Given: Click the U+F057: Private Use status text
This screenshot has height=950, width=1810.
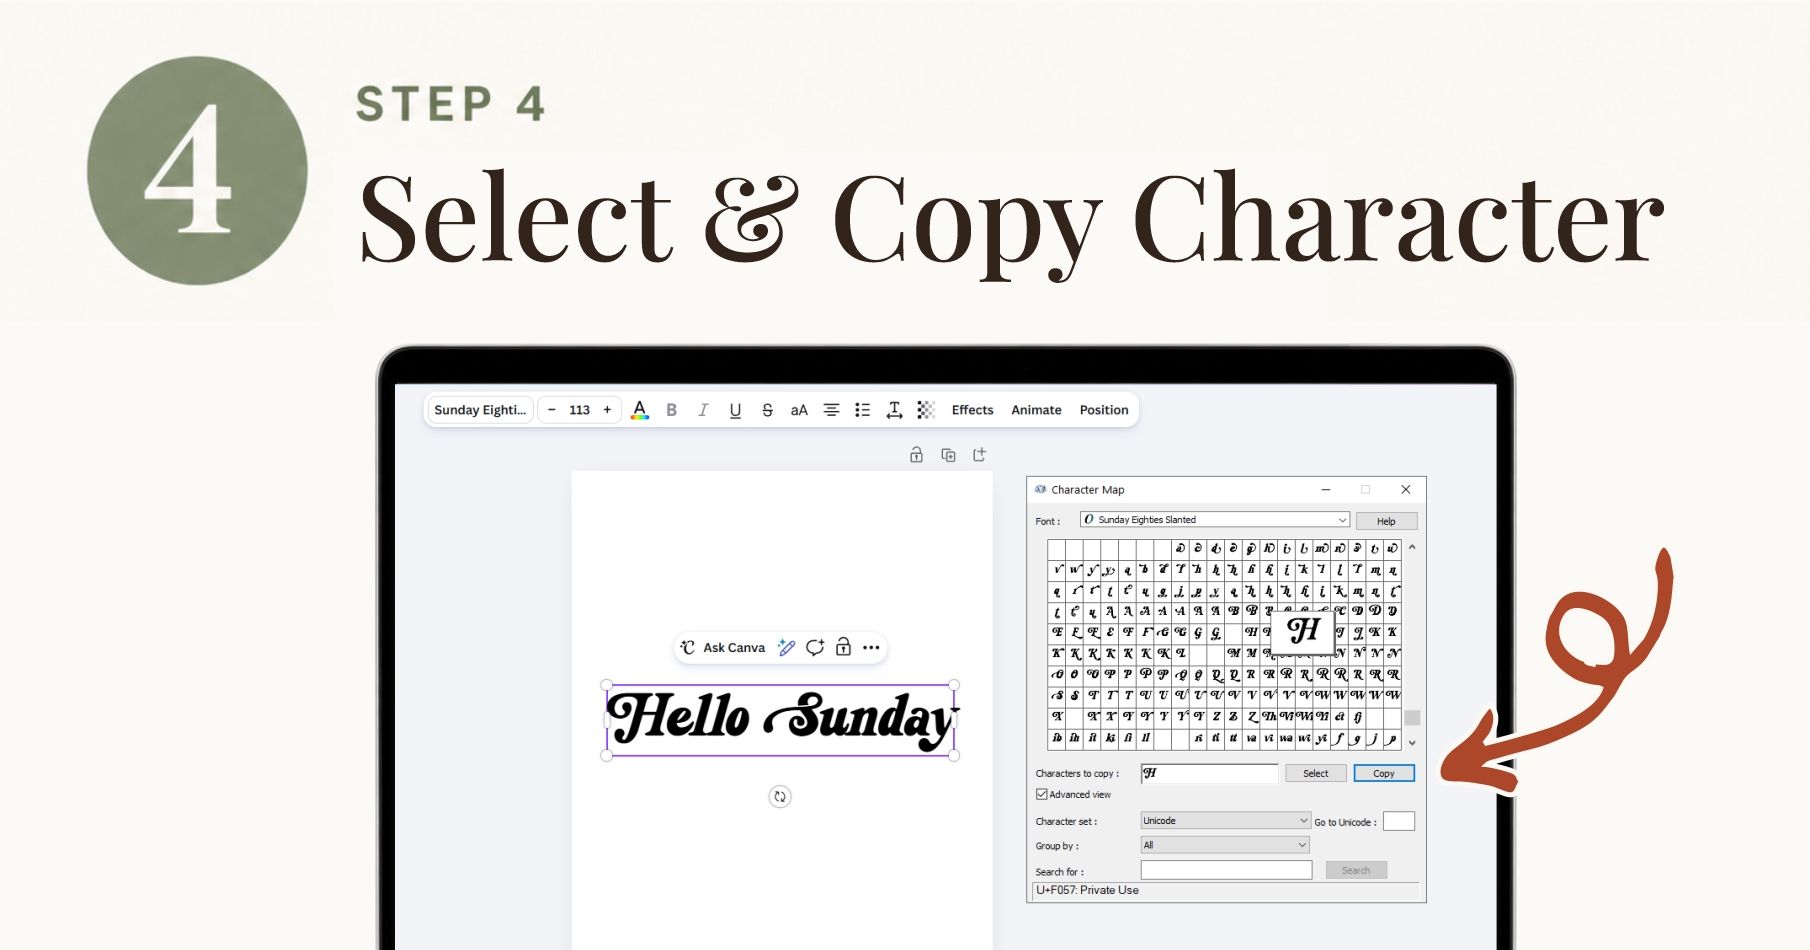Looking at the screenshot, I should click(x=1087, y=890).
